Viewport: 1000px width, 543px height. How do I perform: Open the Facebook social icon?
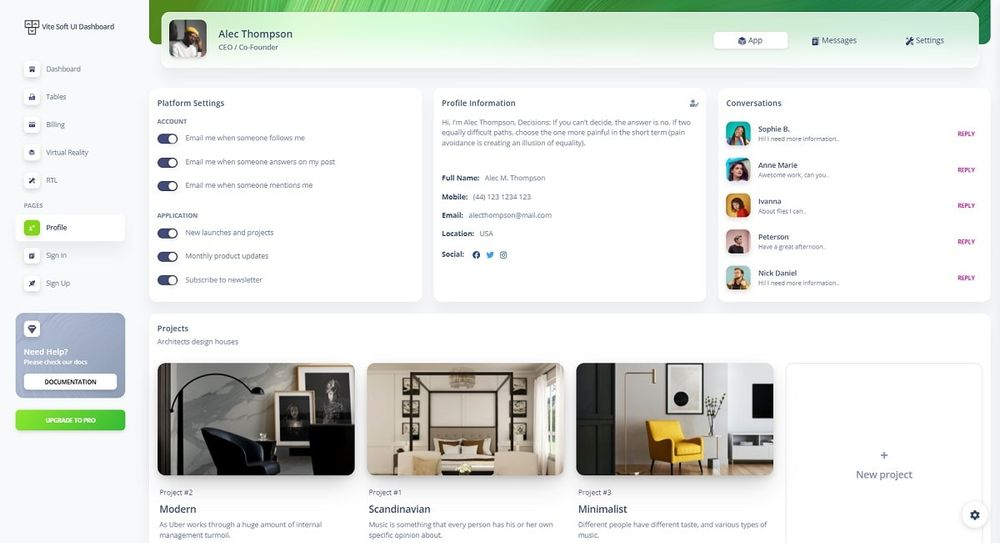[476, 255]
